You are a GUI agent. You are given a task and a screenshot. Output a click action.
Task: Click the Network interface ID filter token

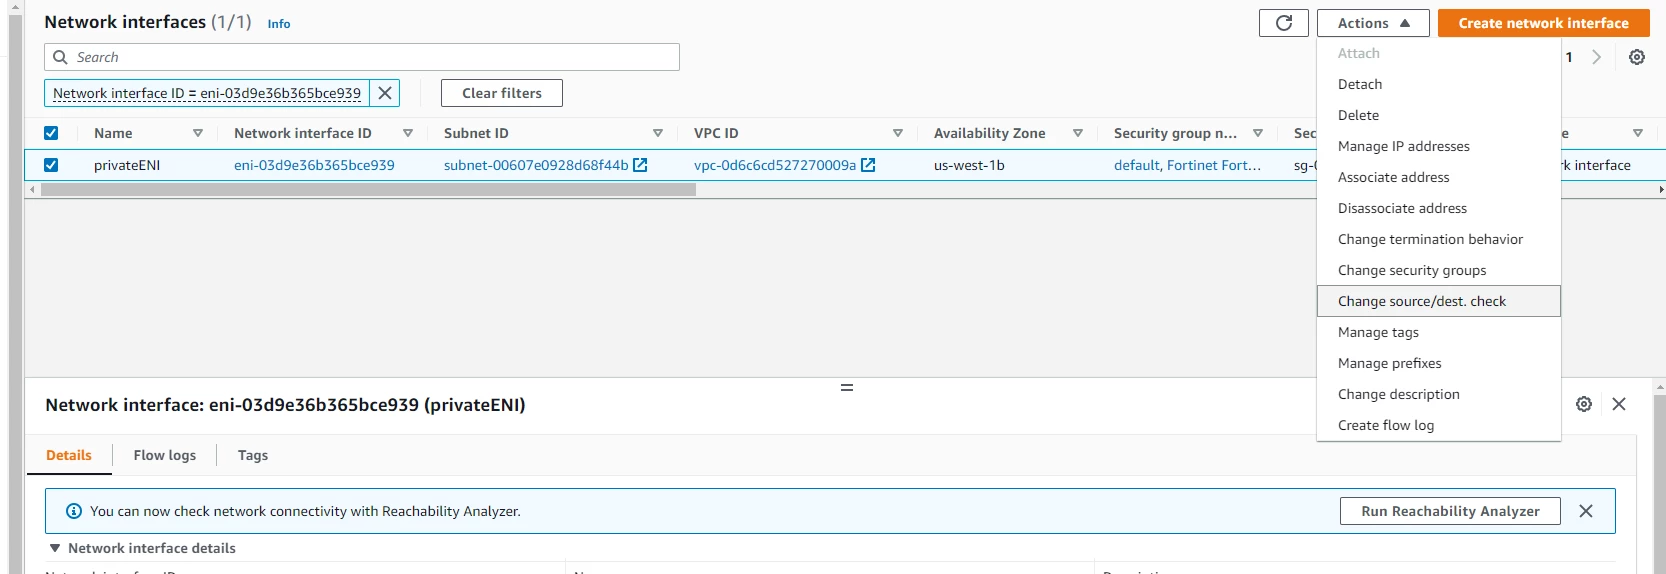tap(207, 93)
